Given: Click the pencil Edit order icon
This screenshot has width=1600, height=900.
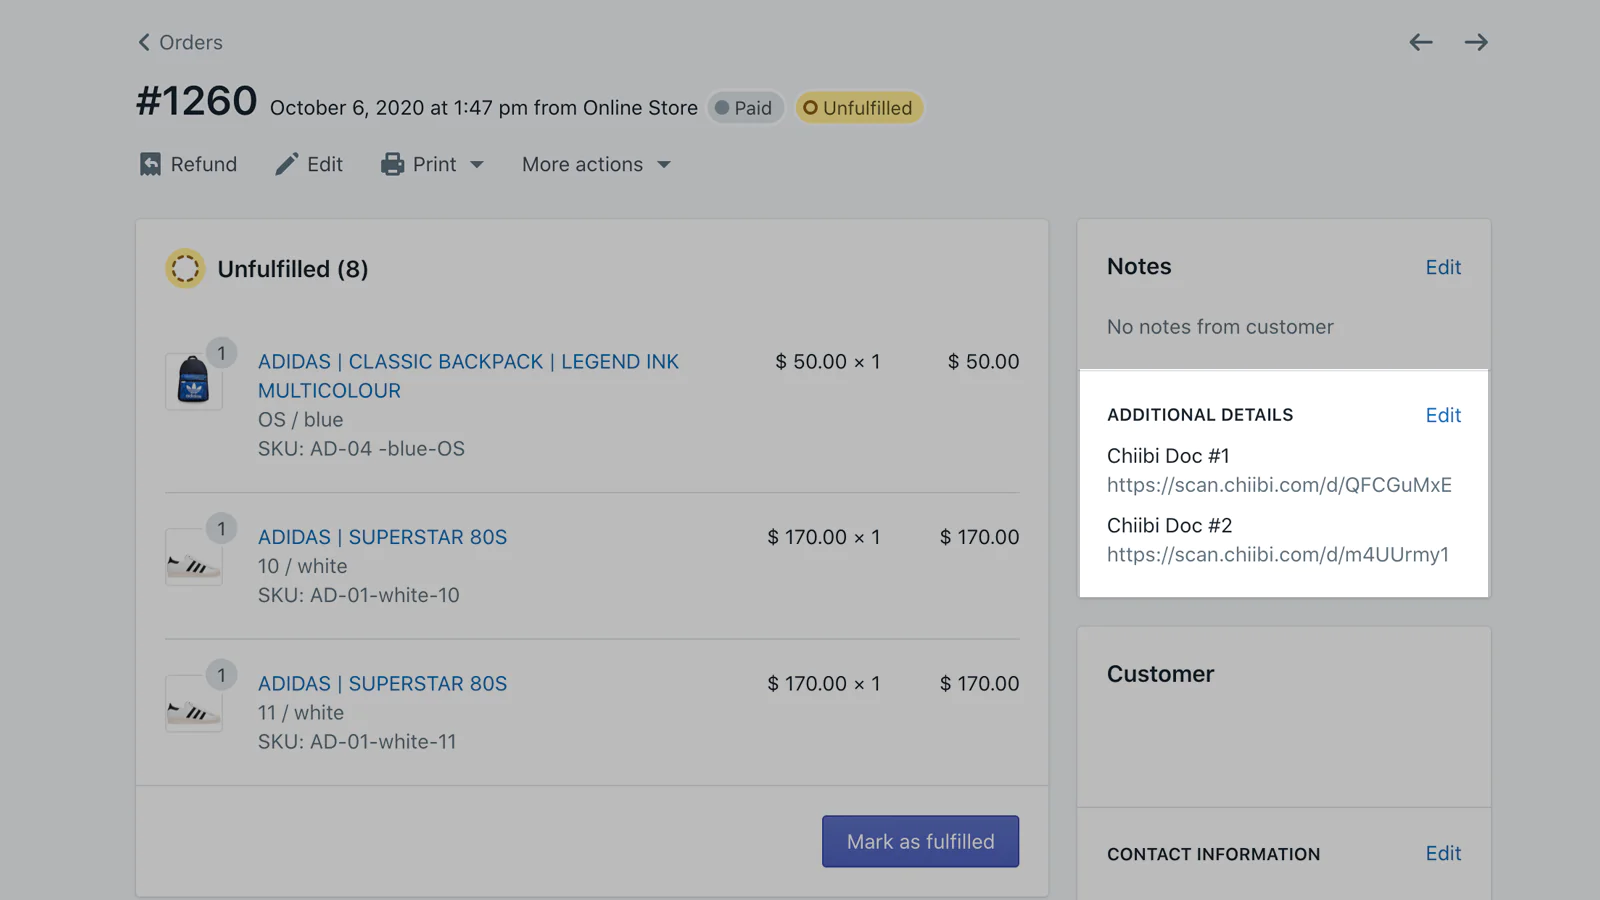Looking at the screenshot, I should click(x=287, y=164).
